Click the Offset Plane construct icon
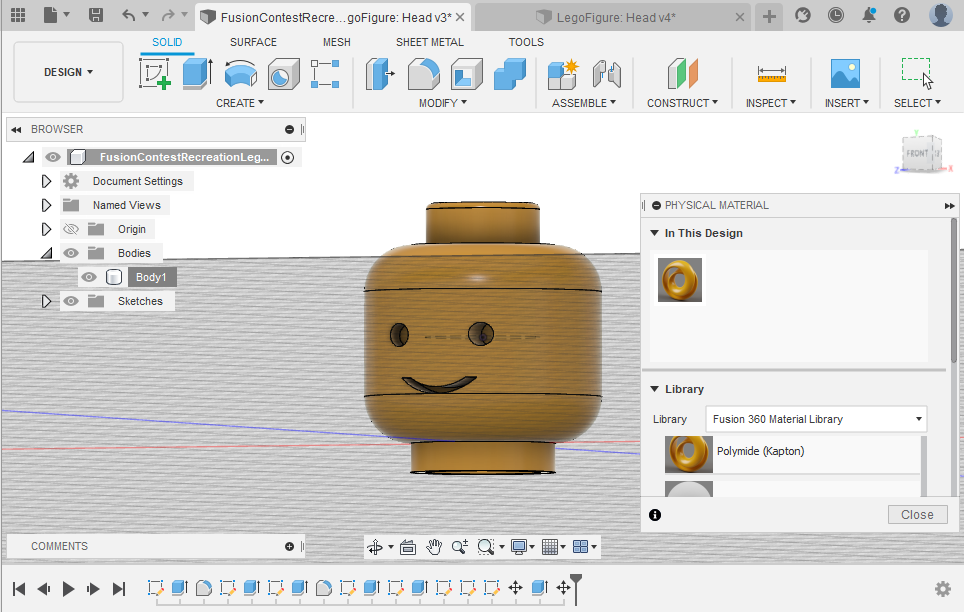Viewport: 964px width, 612px height. click(x=682, y=74)
